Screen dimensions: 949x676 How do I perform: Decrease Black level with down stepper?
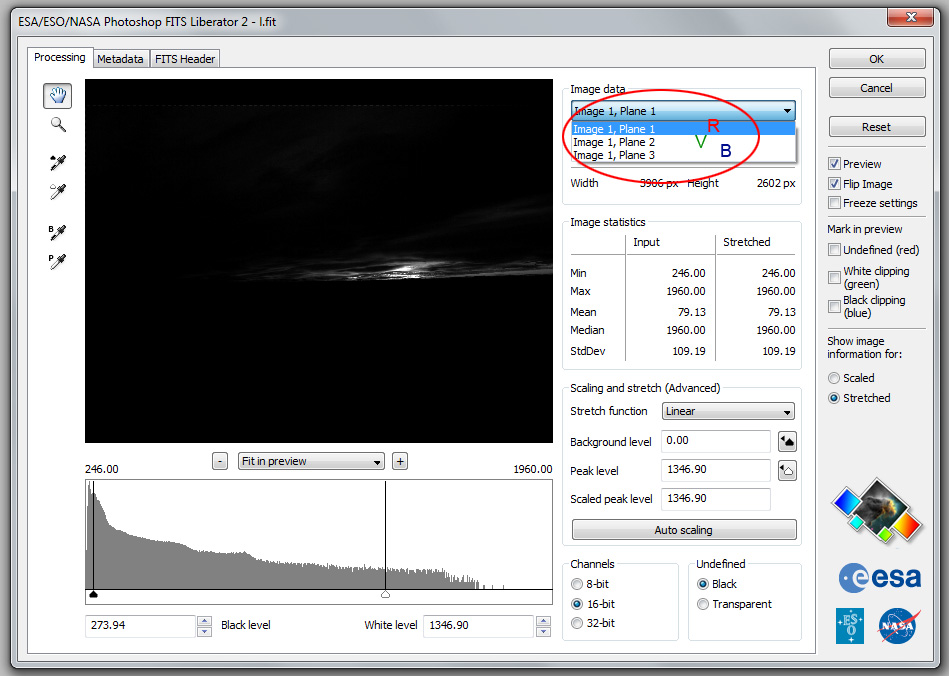[205, 631]
